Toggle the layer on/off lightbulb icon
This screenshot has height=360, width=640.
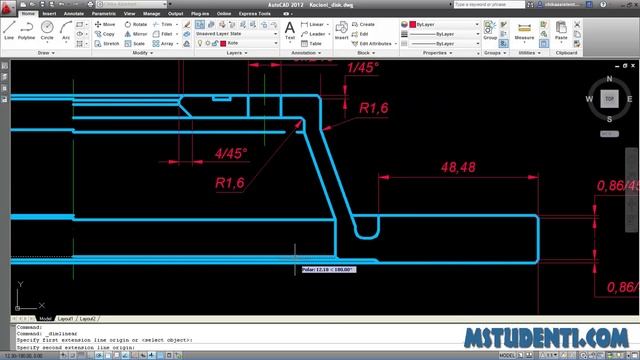tap(200, 43)
